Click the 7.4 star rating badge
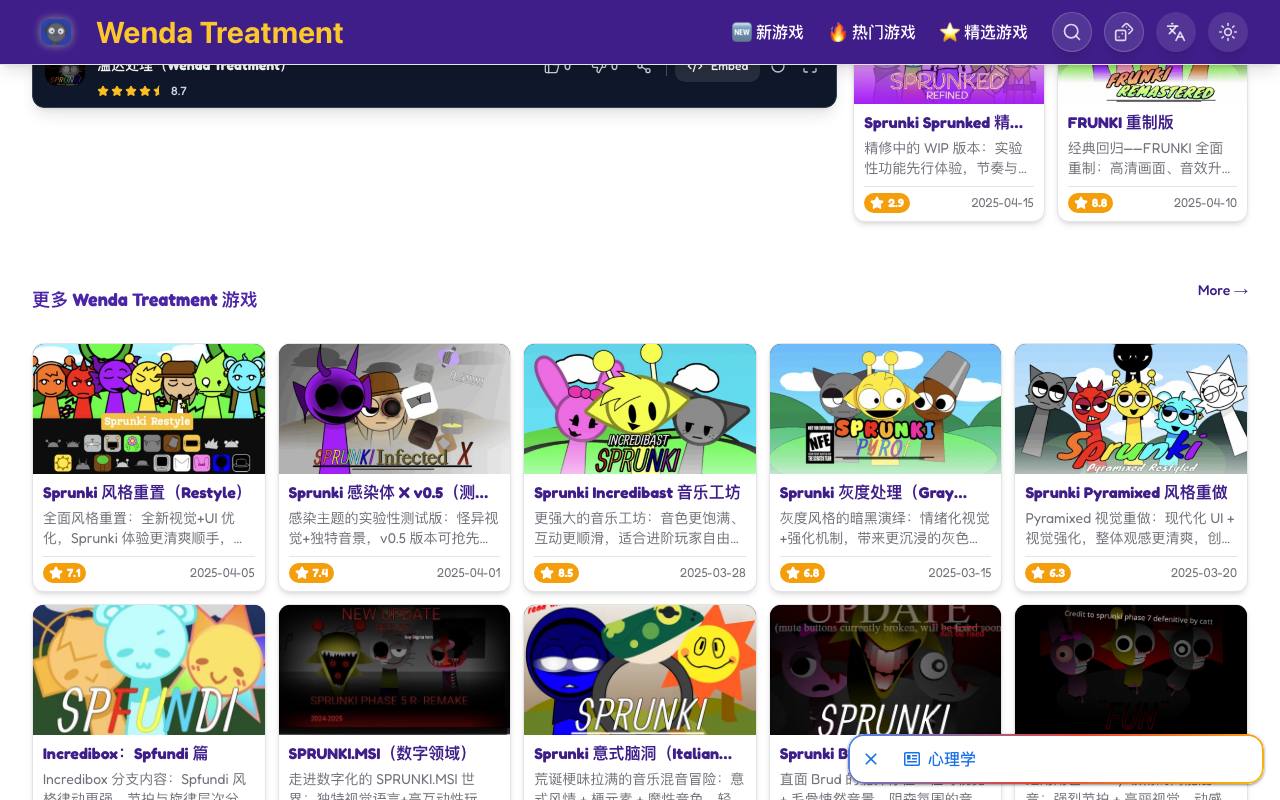1280x800 pixels. (310, 573)
